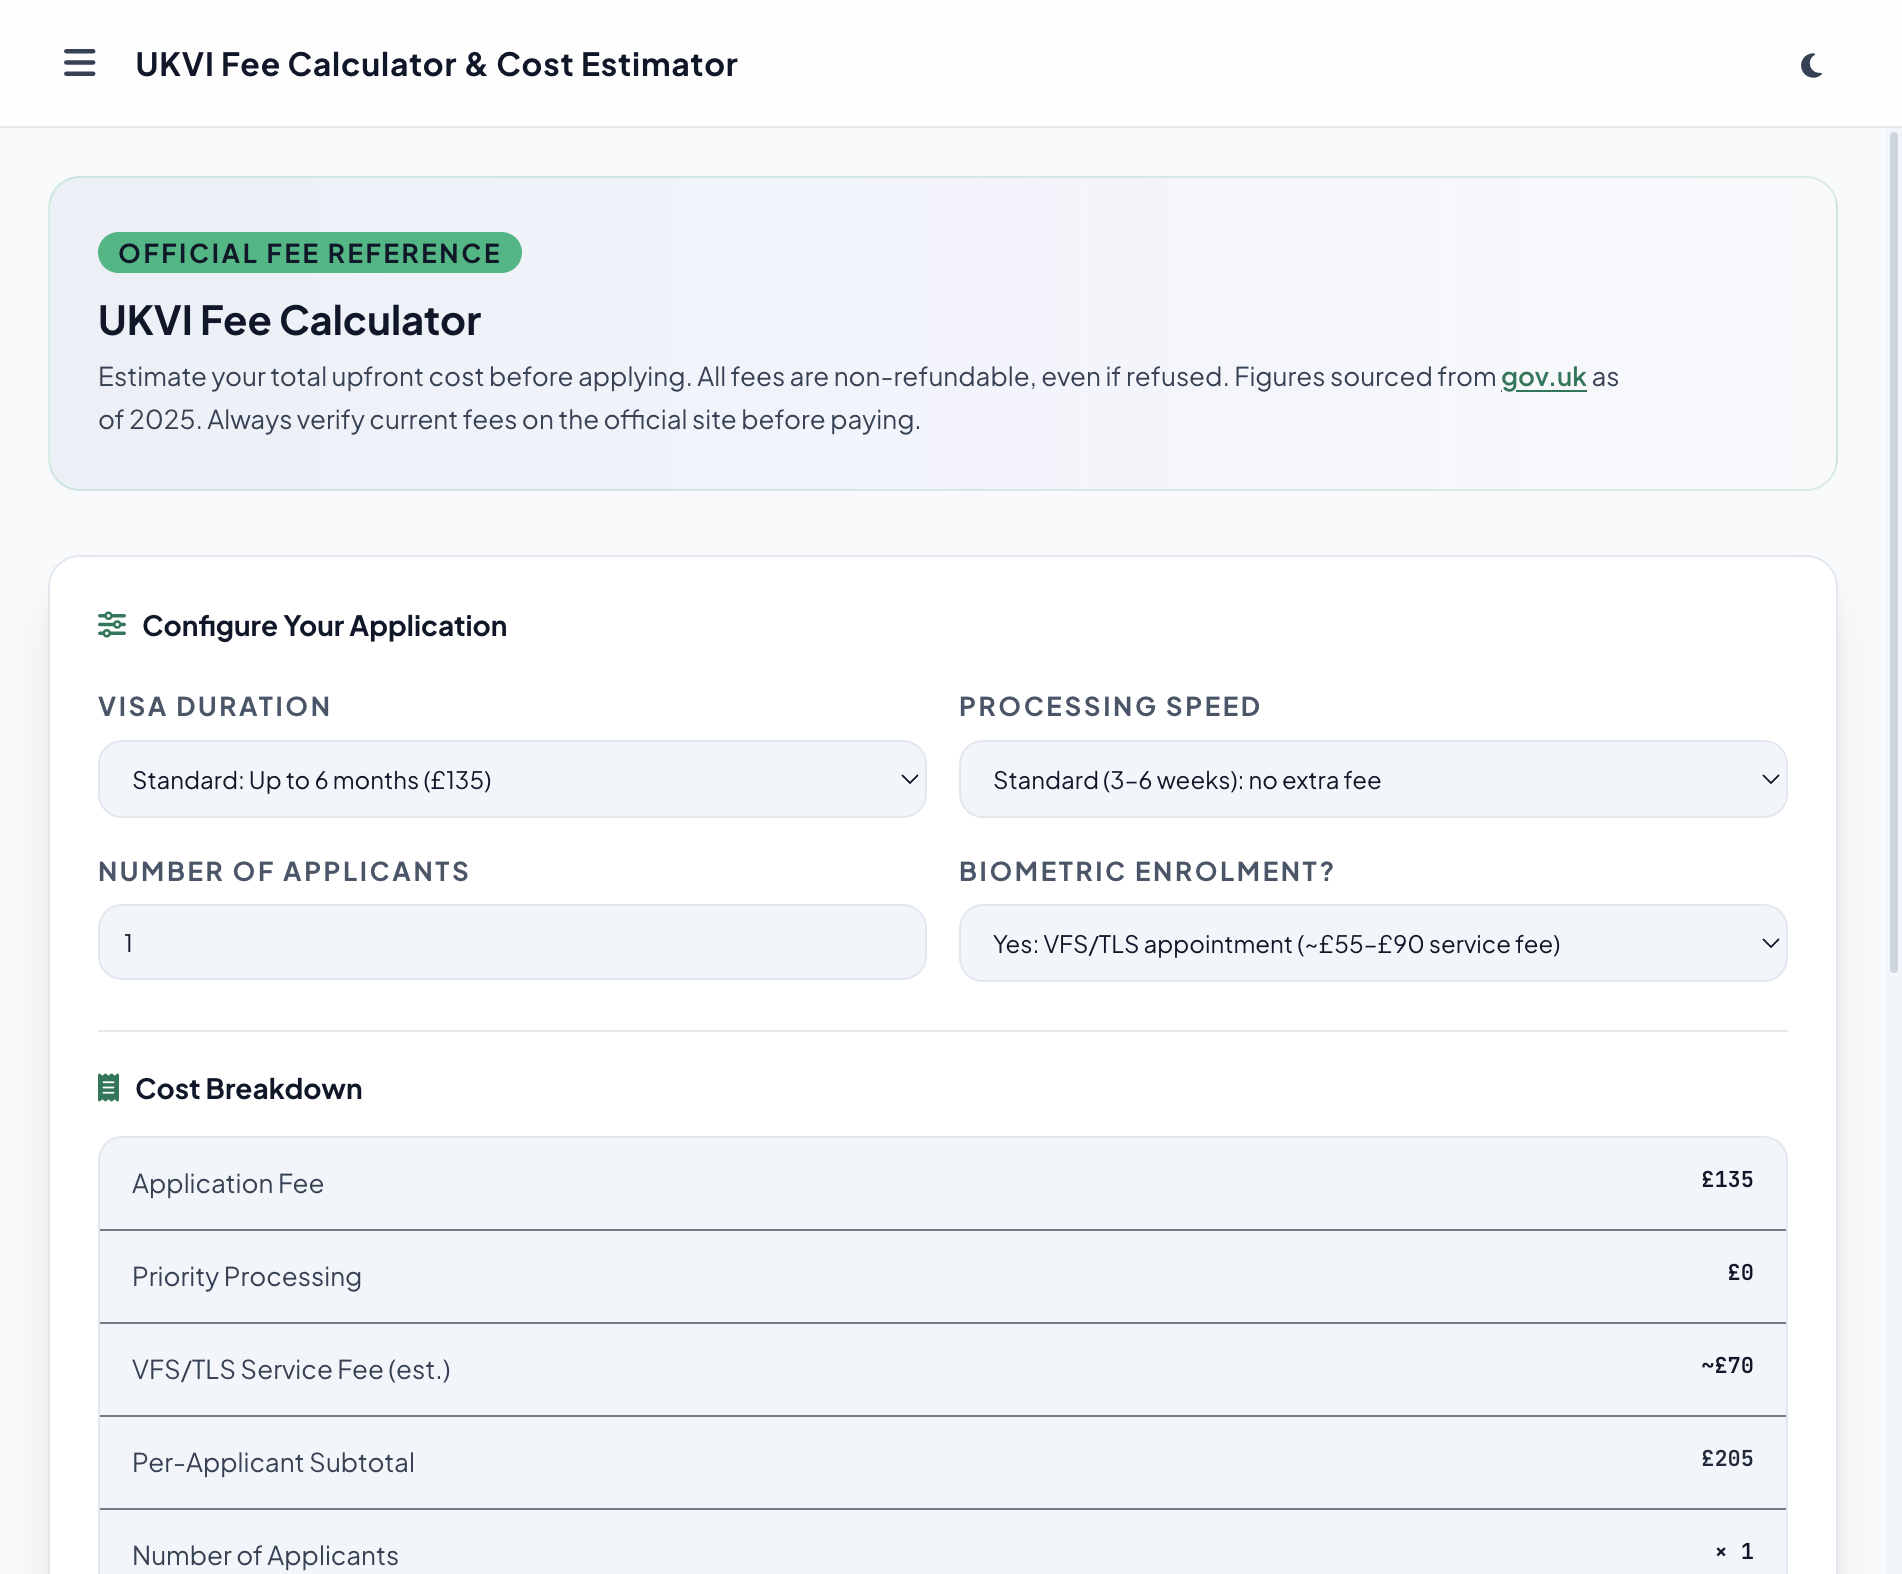
Task: Click the Number of Applicants × 1 value
Action: point(1734,1552)
